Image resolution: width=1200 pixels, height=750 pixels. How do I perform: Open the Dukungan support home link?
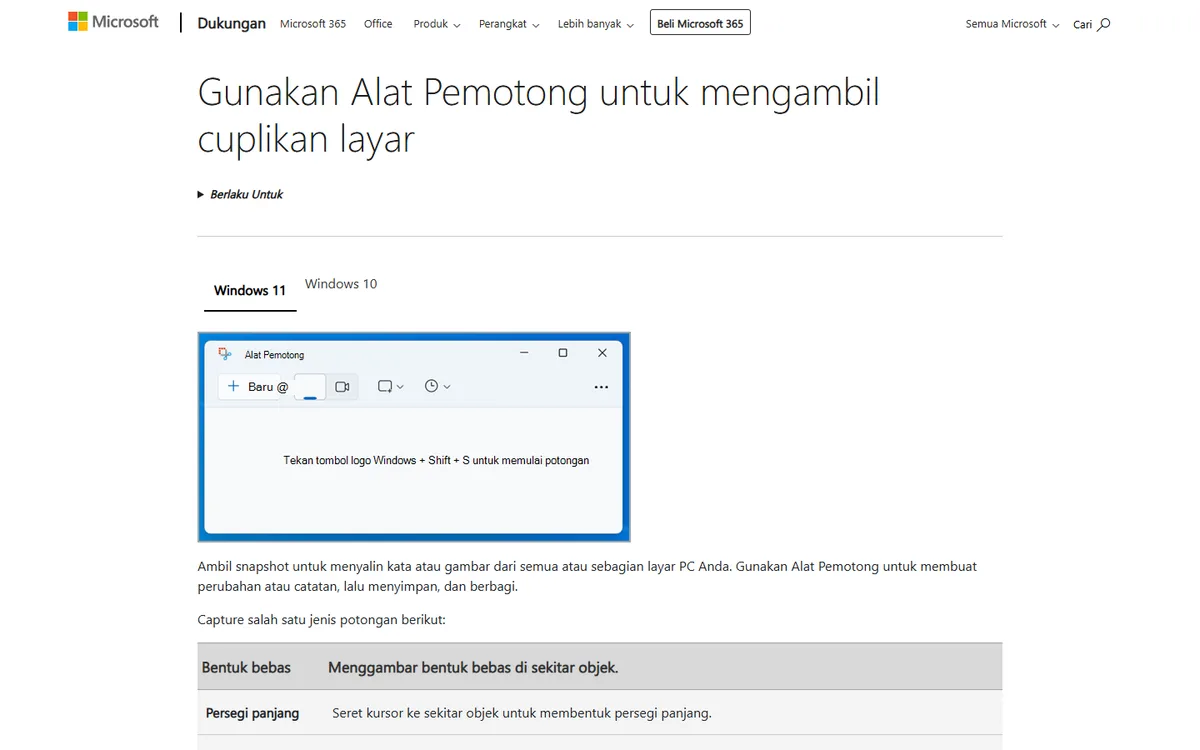(231, 23)
